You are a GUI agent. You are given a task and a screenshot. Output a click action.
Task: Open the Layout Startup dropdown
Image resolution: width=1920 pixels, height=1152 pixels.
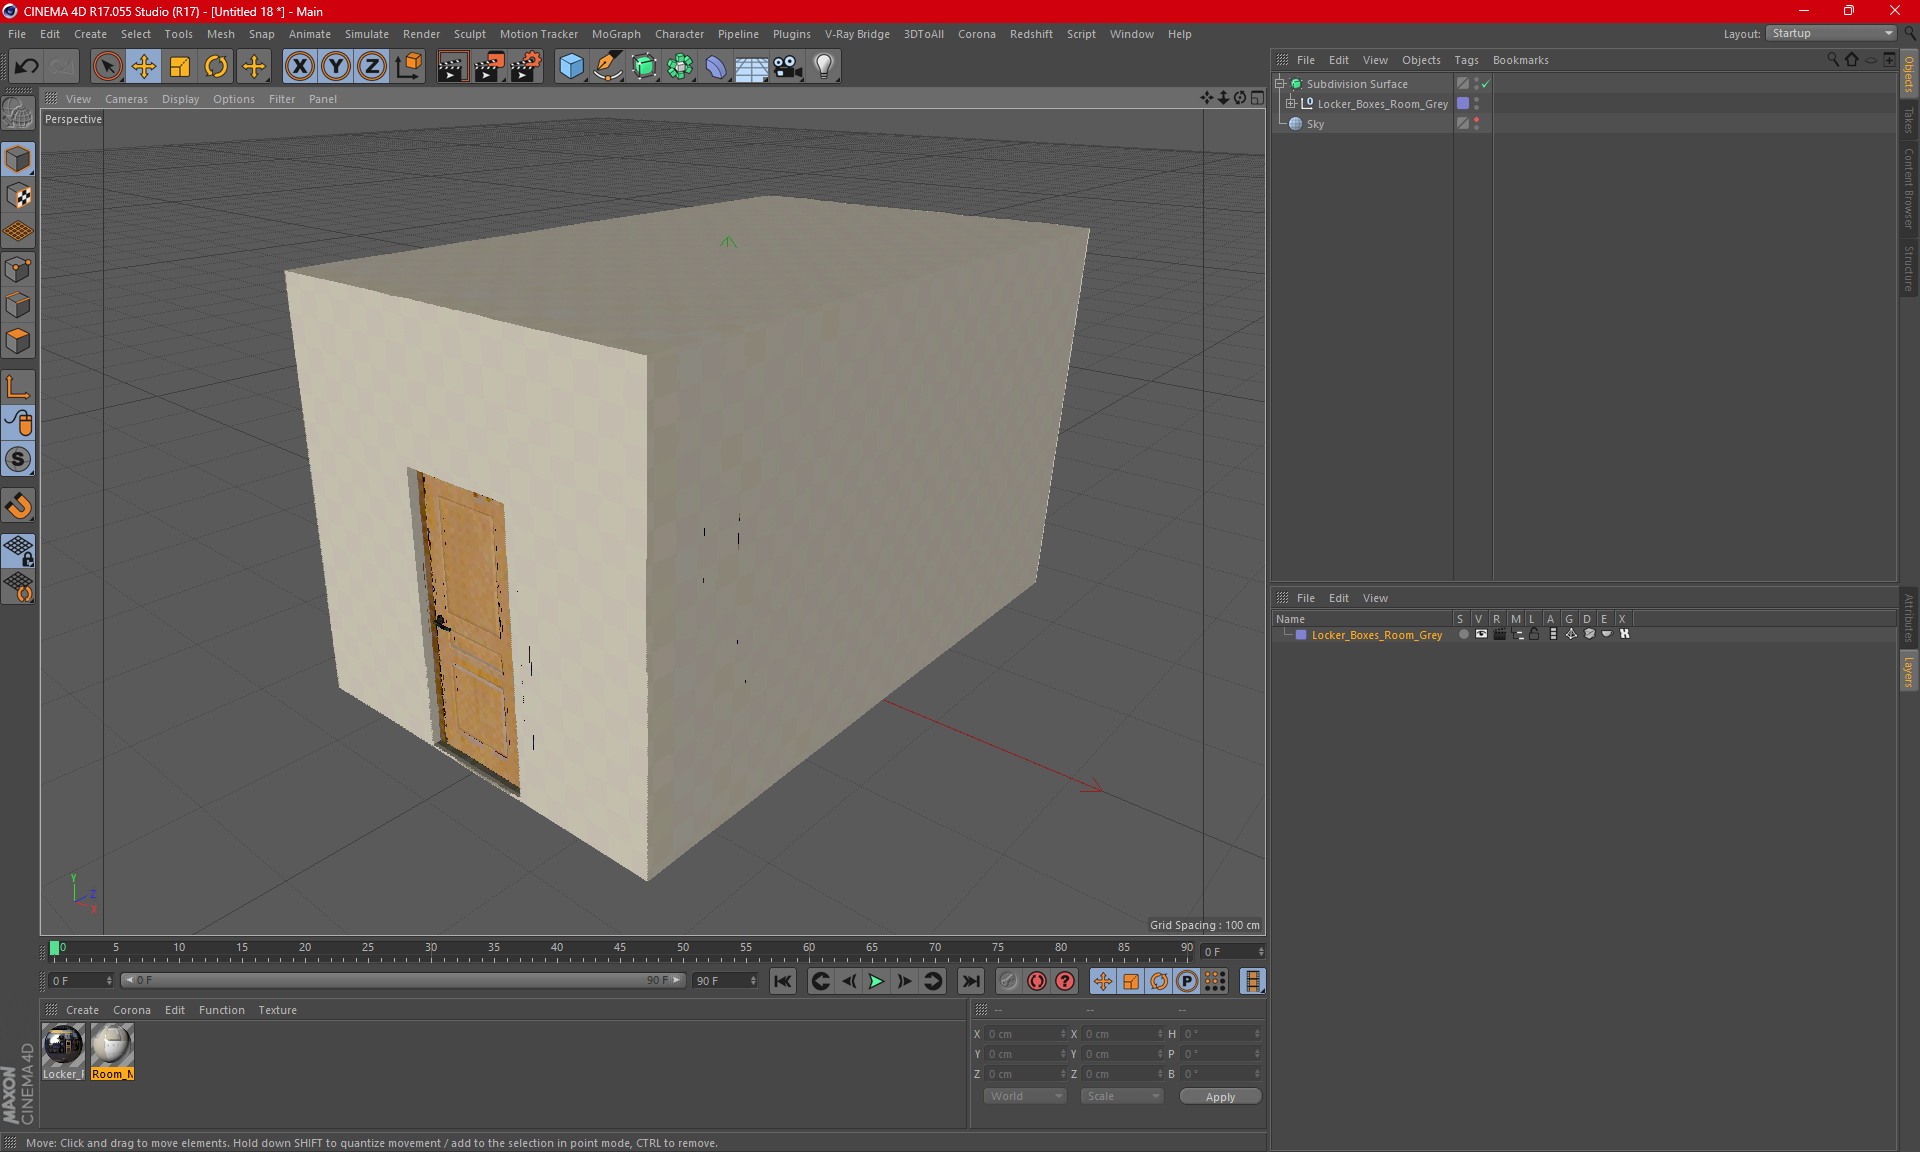pyautogui.click(x=1832, y=33)
